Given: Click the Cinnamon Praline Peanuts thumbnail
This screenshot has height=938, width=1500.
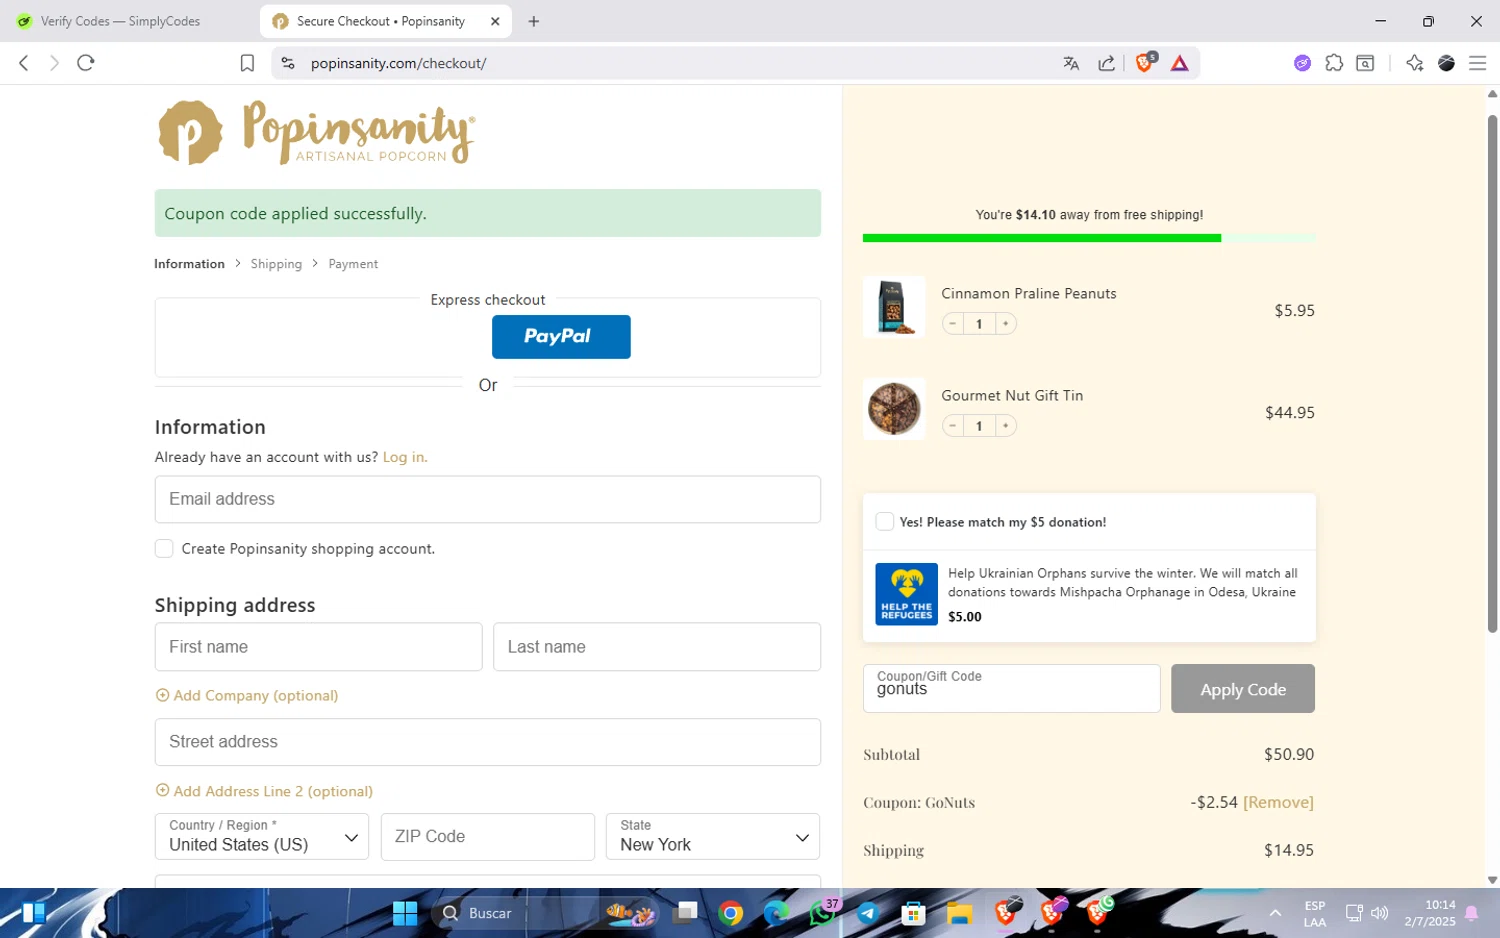Looking at the screenshot, I should 894,307.
